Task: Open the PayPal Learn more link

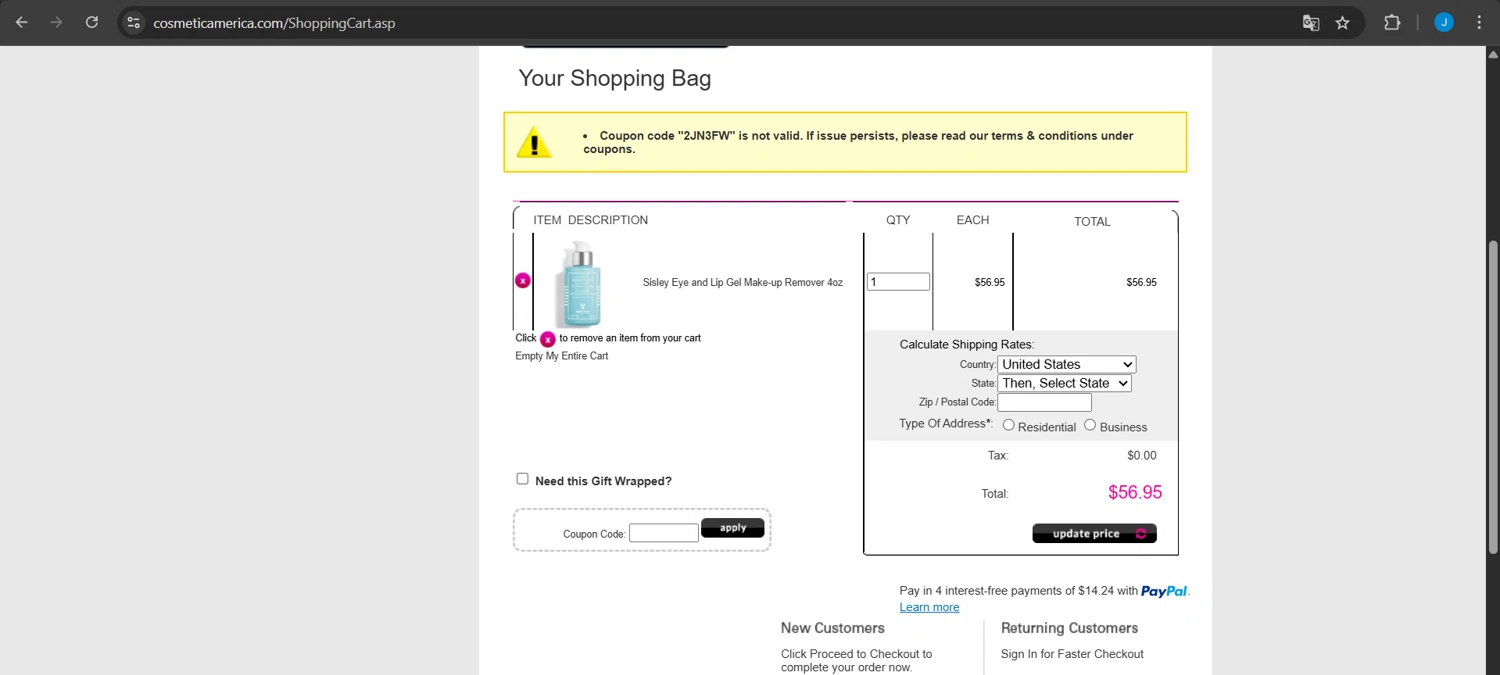Action: (x=929, y=607)
